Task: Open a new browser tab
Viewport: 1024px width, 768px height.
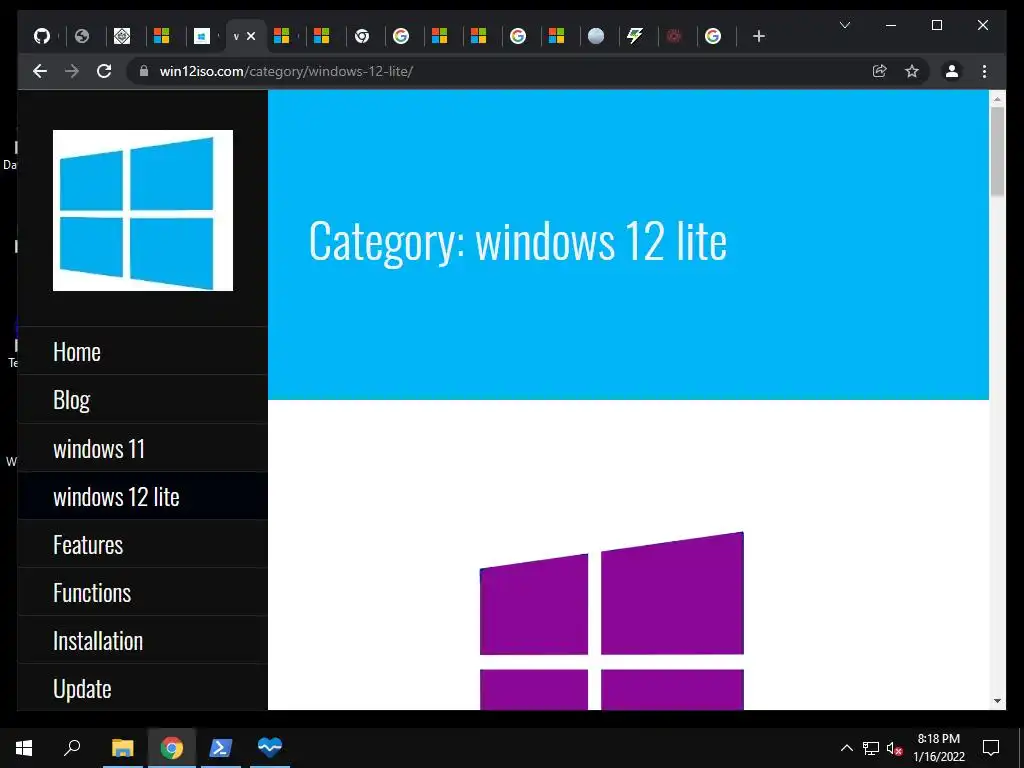Action: (x=758, y=36)
